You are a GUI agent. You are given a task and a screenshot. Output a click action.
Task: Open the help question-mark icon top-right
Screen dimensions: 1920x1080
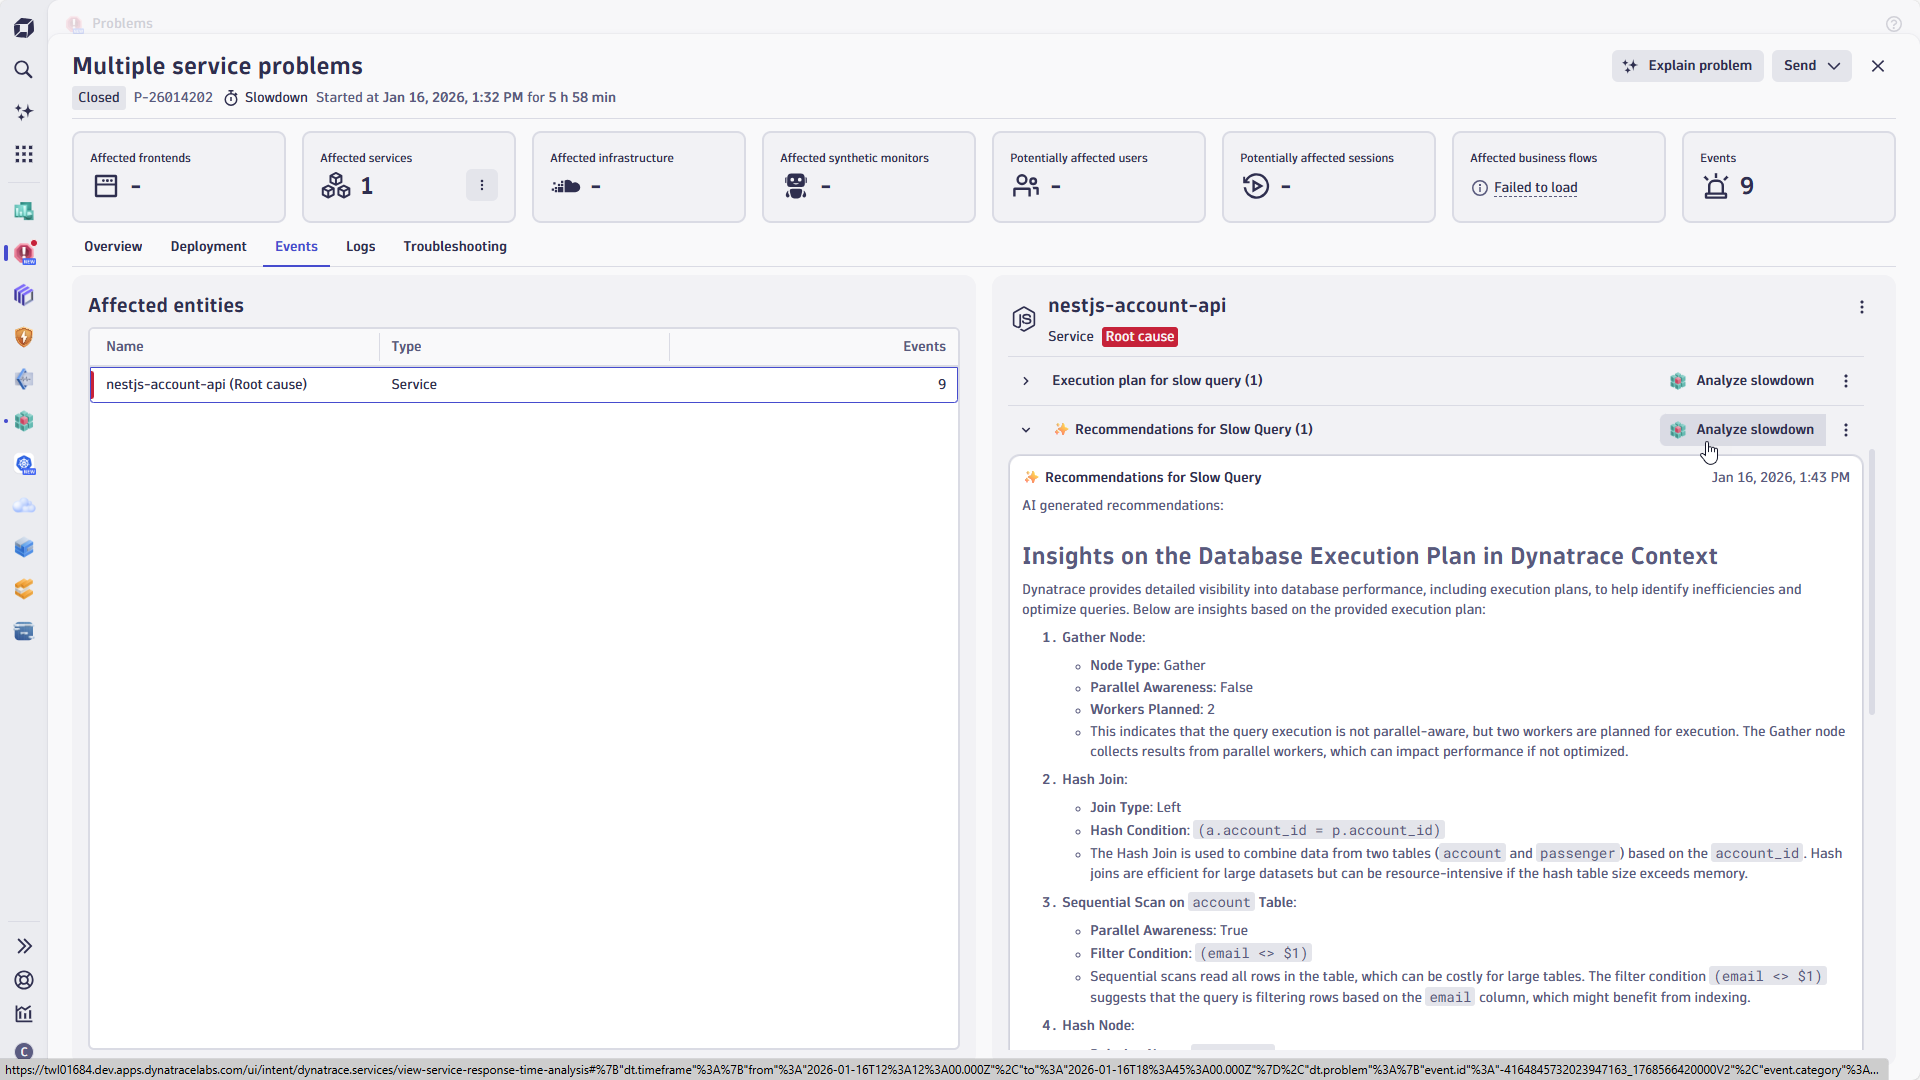click(1894, 23)
